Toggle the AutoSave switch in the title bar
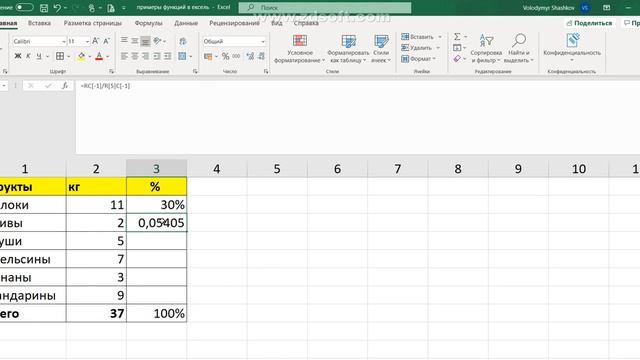 [x=24, y=7]
